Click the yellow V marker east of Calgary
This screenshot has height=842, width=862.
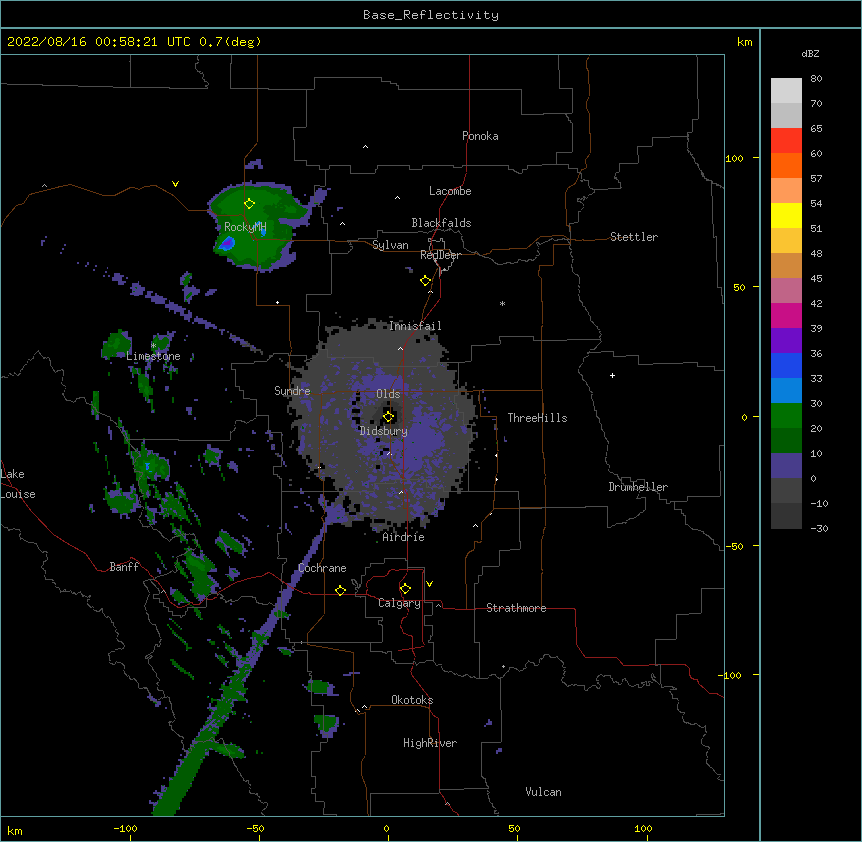[429, 584]
